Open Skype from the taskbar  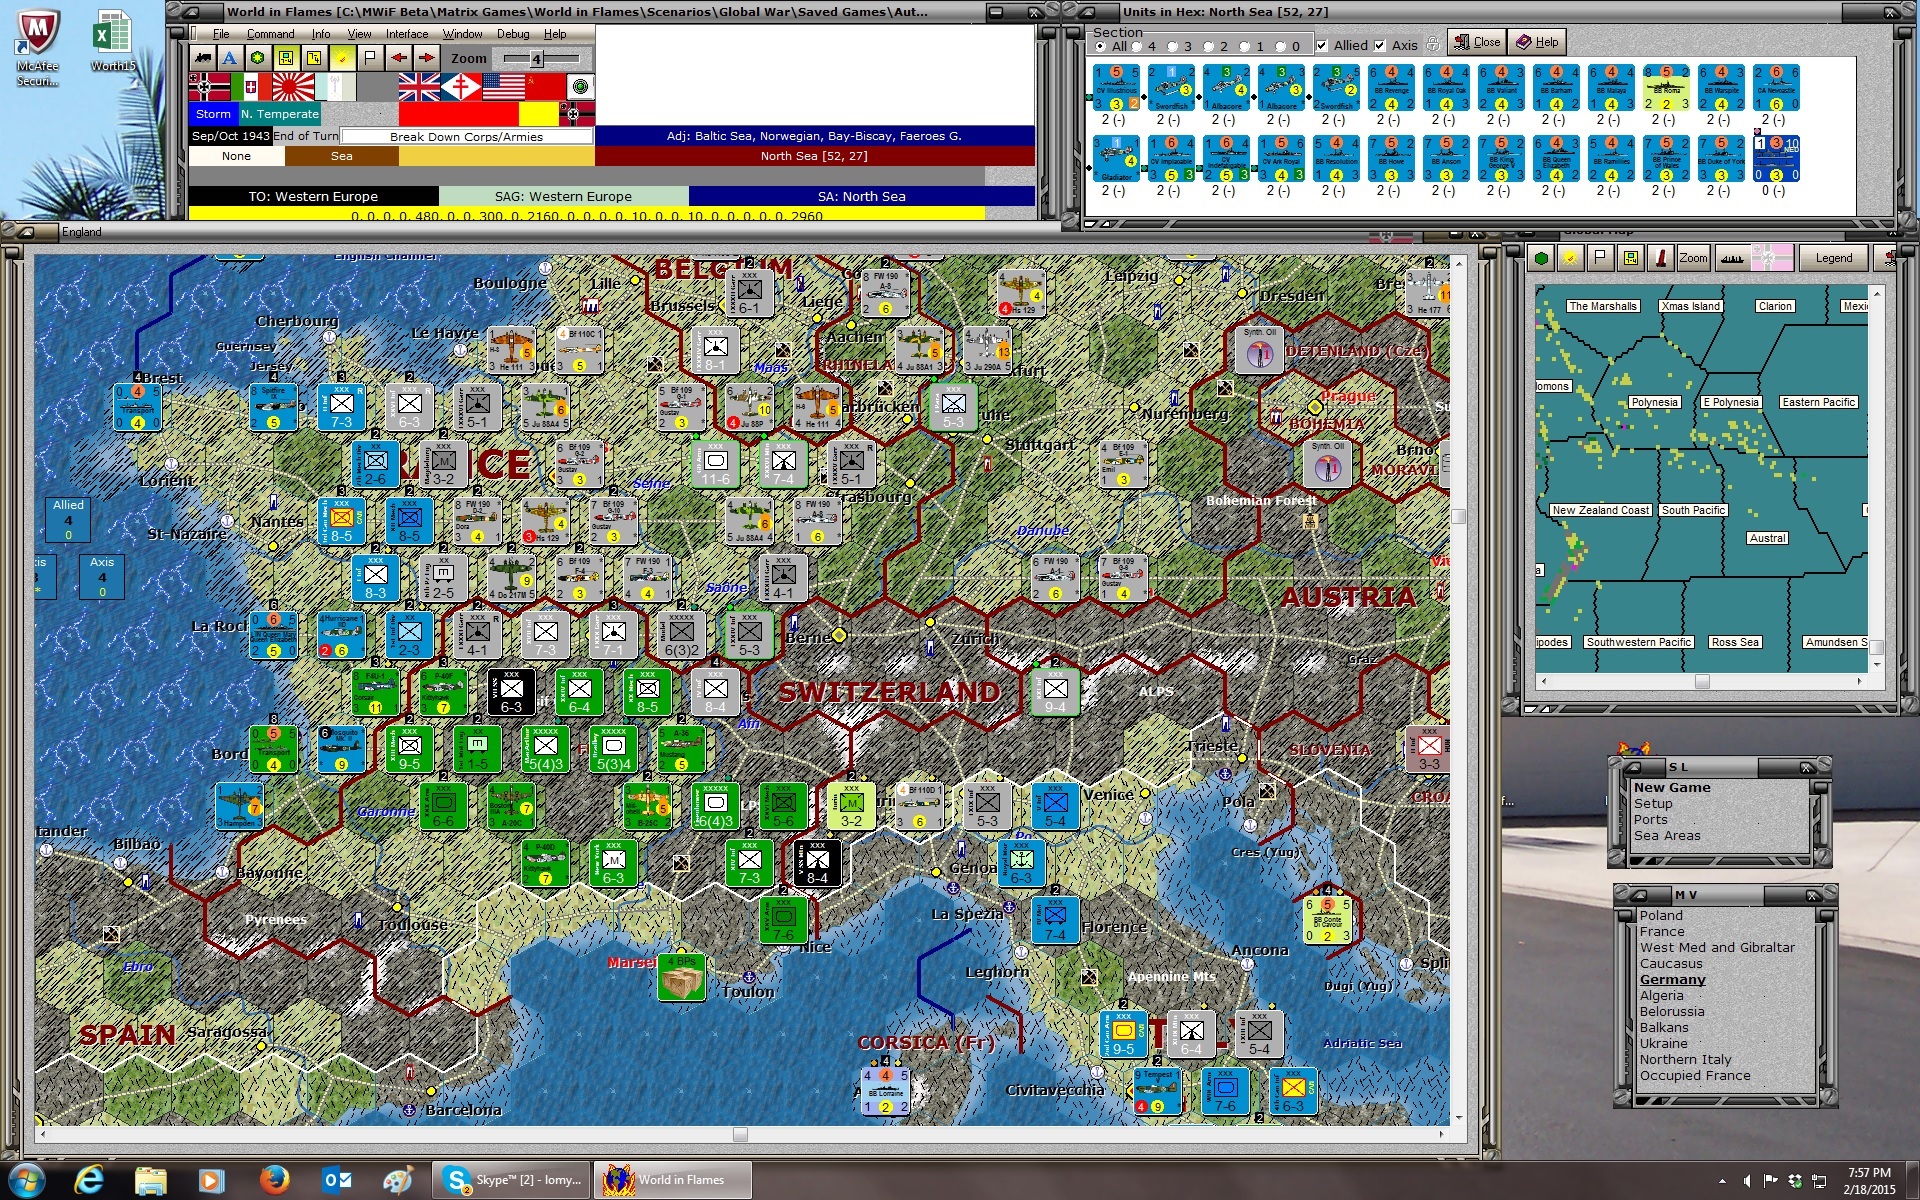click(511, 1180)
